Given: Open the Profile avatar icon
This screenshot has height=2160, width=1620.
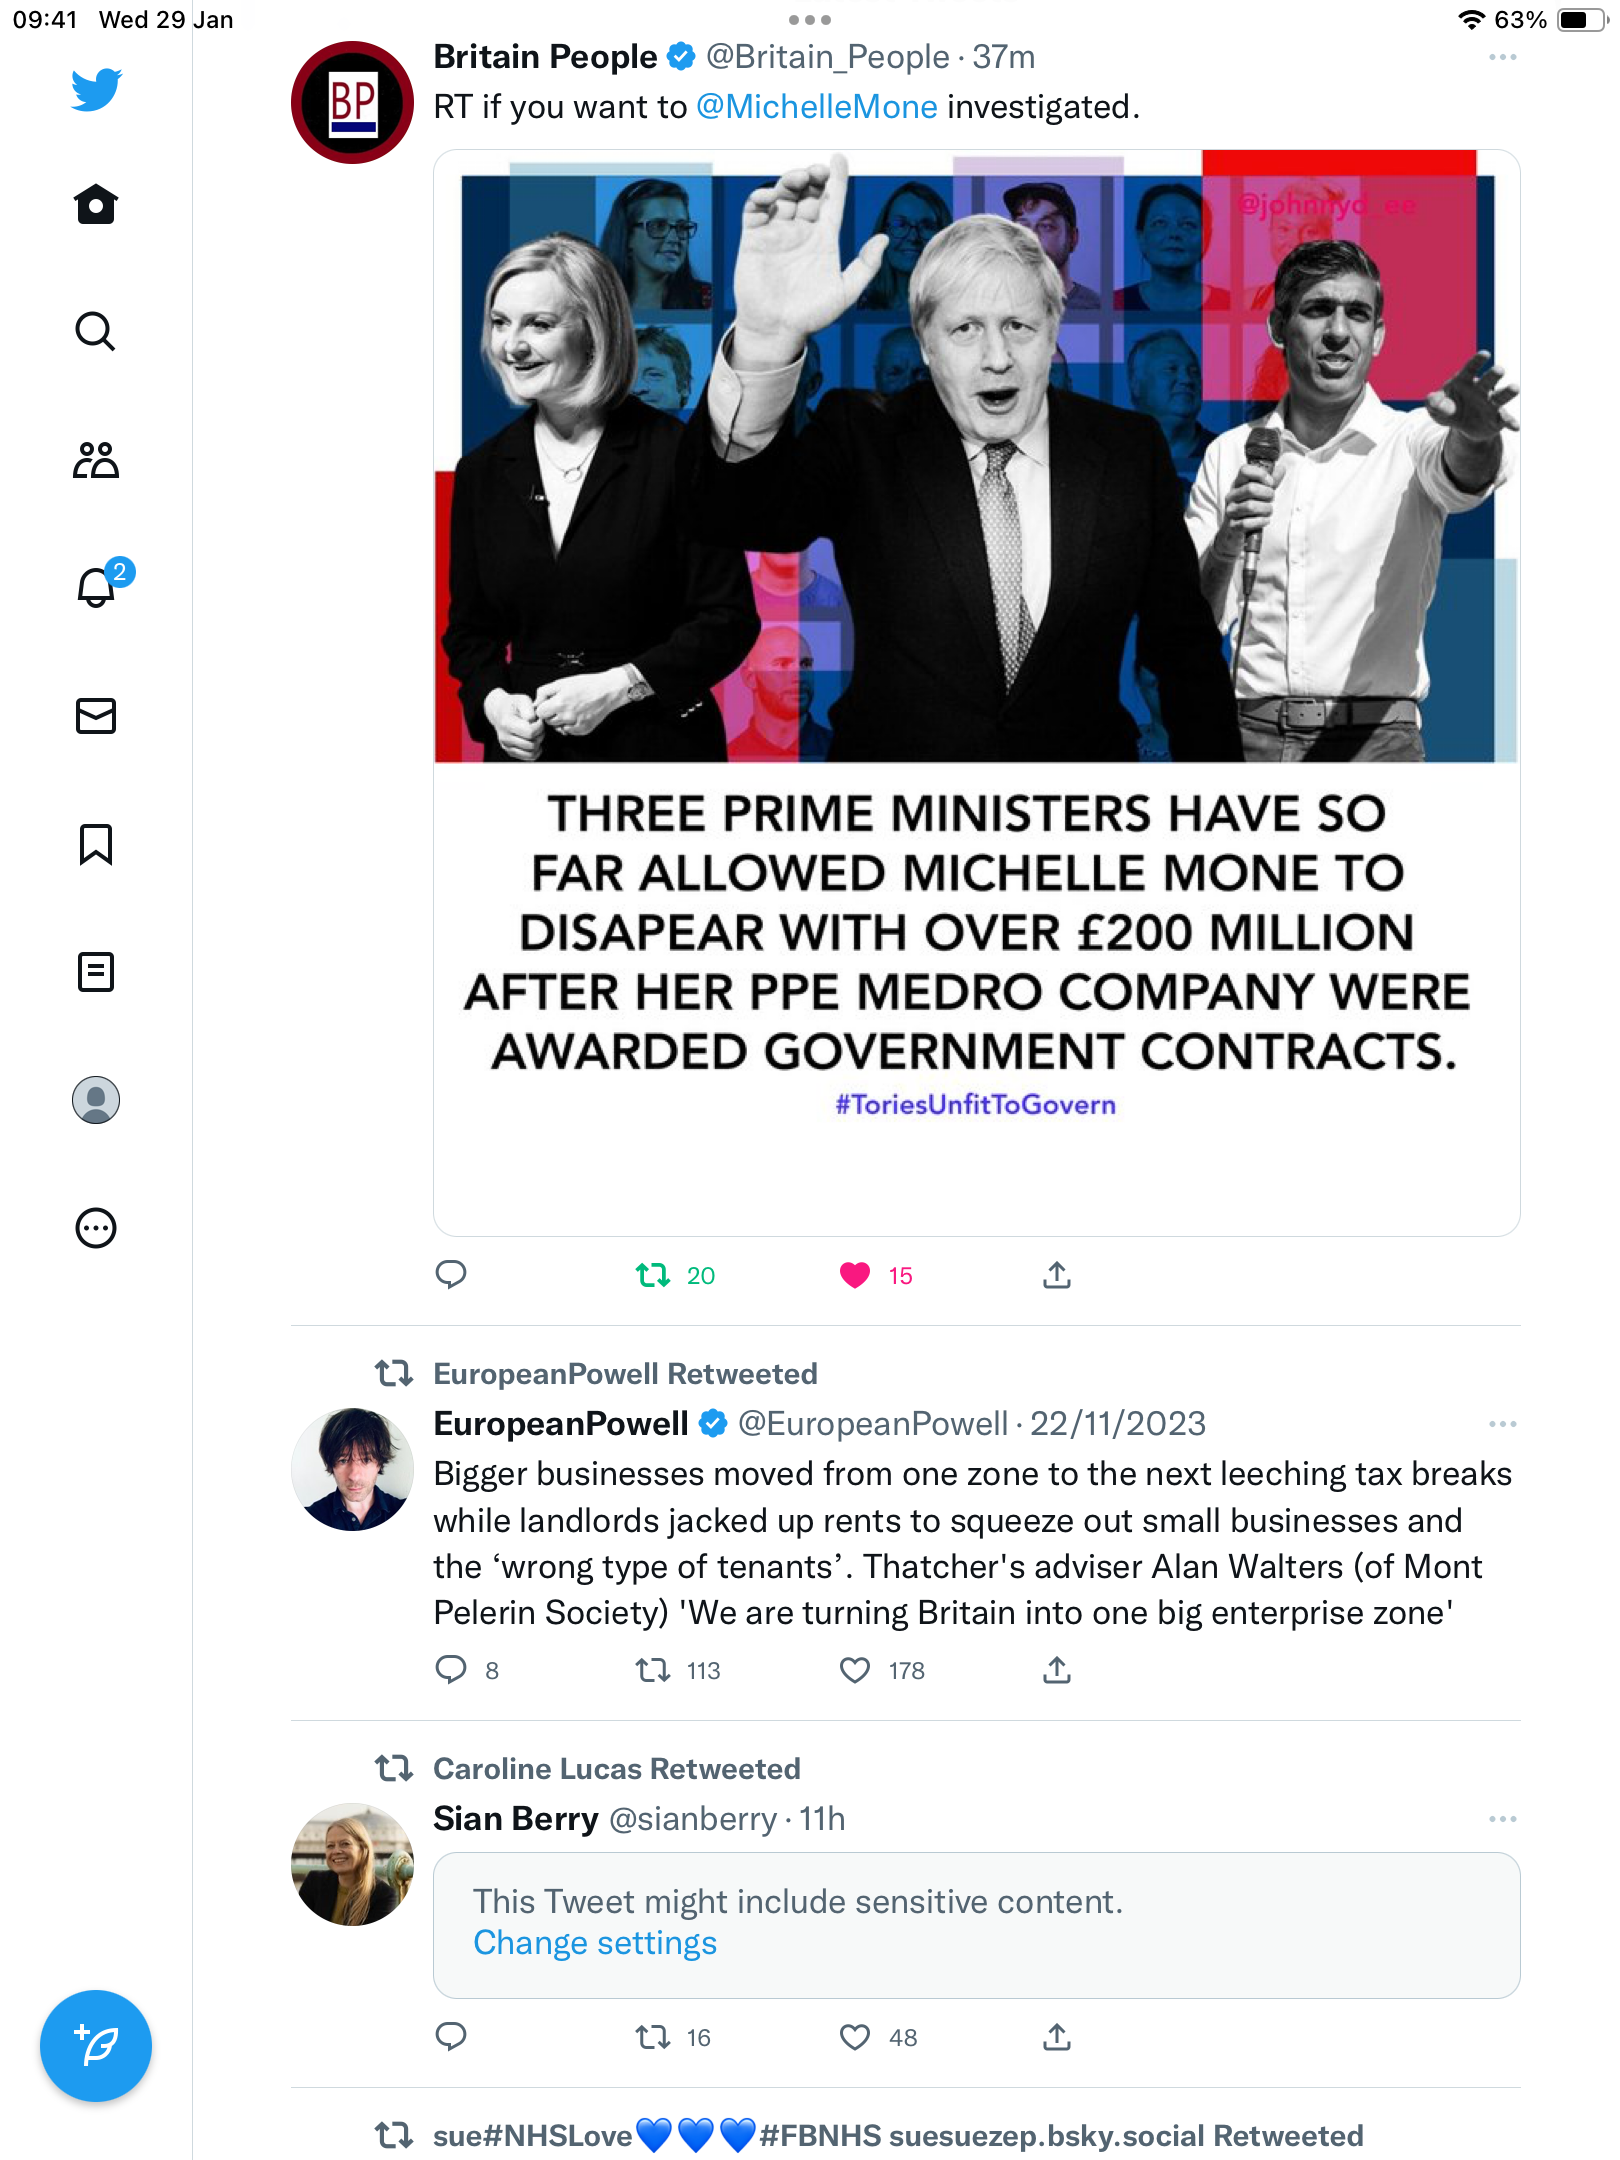Looking at the screenshot, I should pos(96,1100).
